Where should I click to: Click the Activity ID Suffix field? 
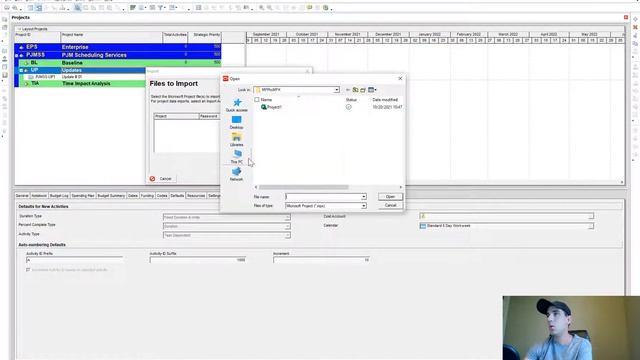(198, 260)
